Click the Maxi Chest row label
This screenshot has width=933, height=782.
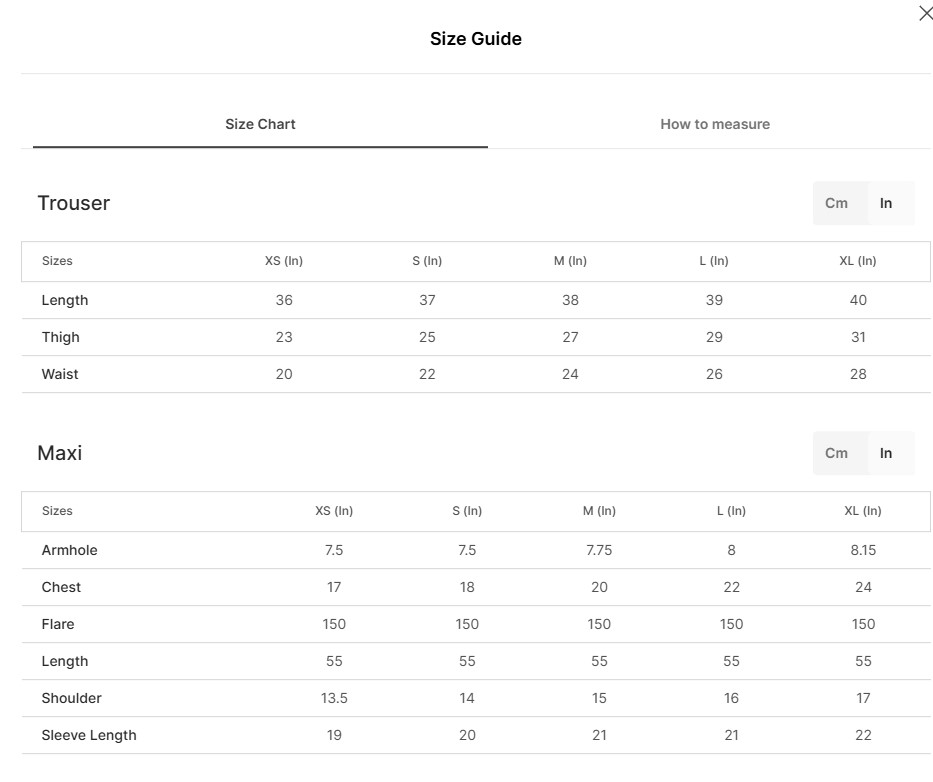coord(61,587)
